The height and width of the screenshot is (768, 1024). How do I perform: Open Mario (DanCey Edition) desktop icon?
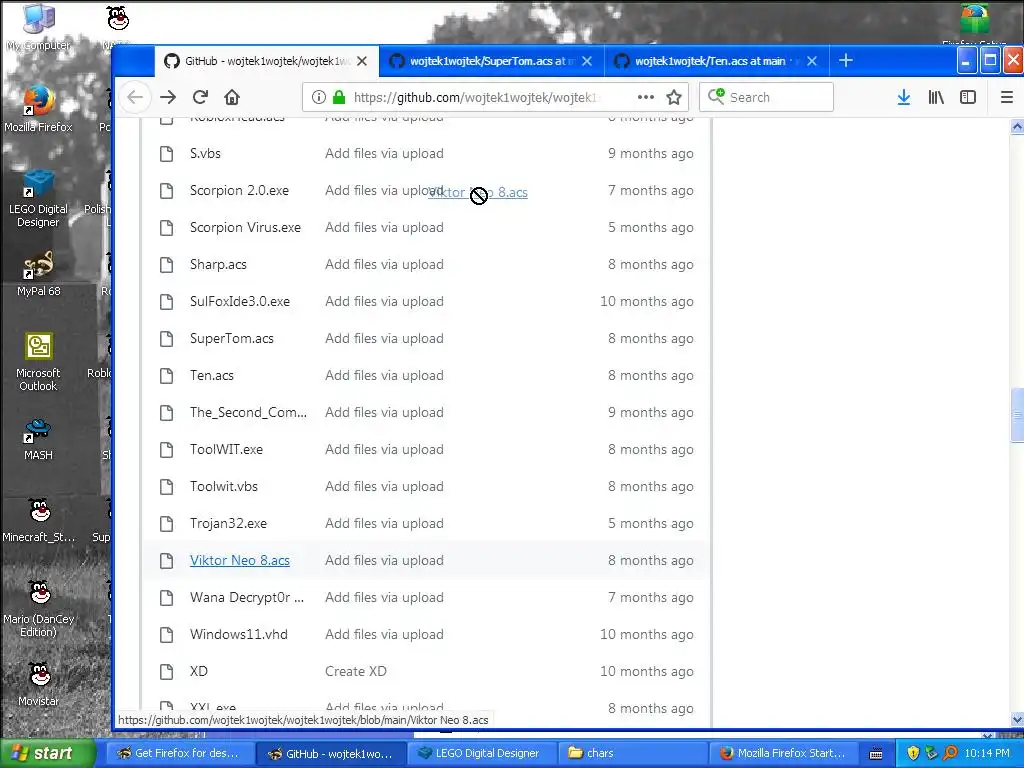pyautogui.click(x=39, y=609)
